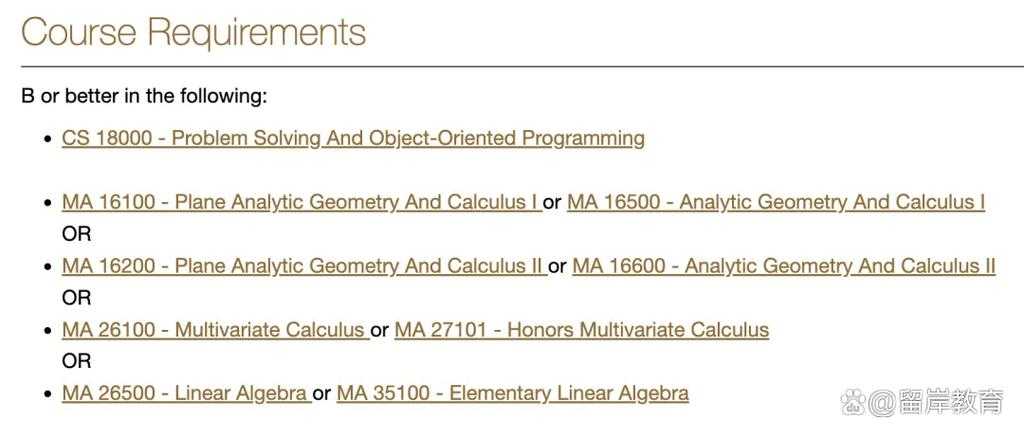Visit the MA 16600 Calculus II link
The image size is (1024, 438).
tap(784, 266)
